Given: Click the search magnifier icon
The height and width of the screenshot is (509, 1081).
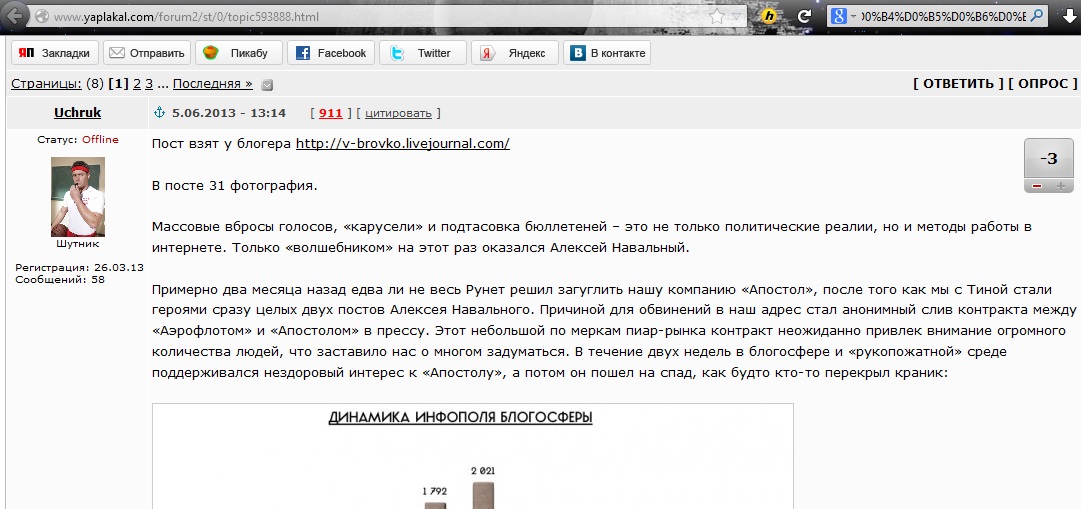Looking at the screenshot, I should tap(1037, 16).
